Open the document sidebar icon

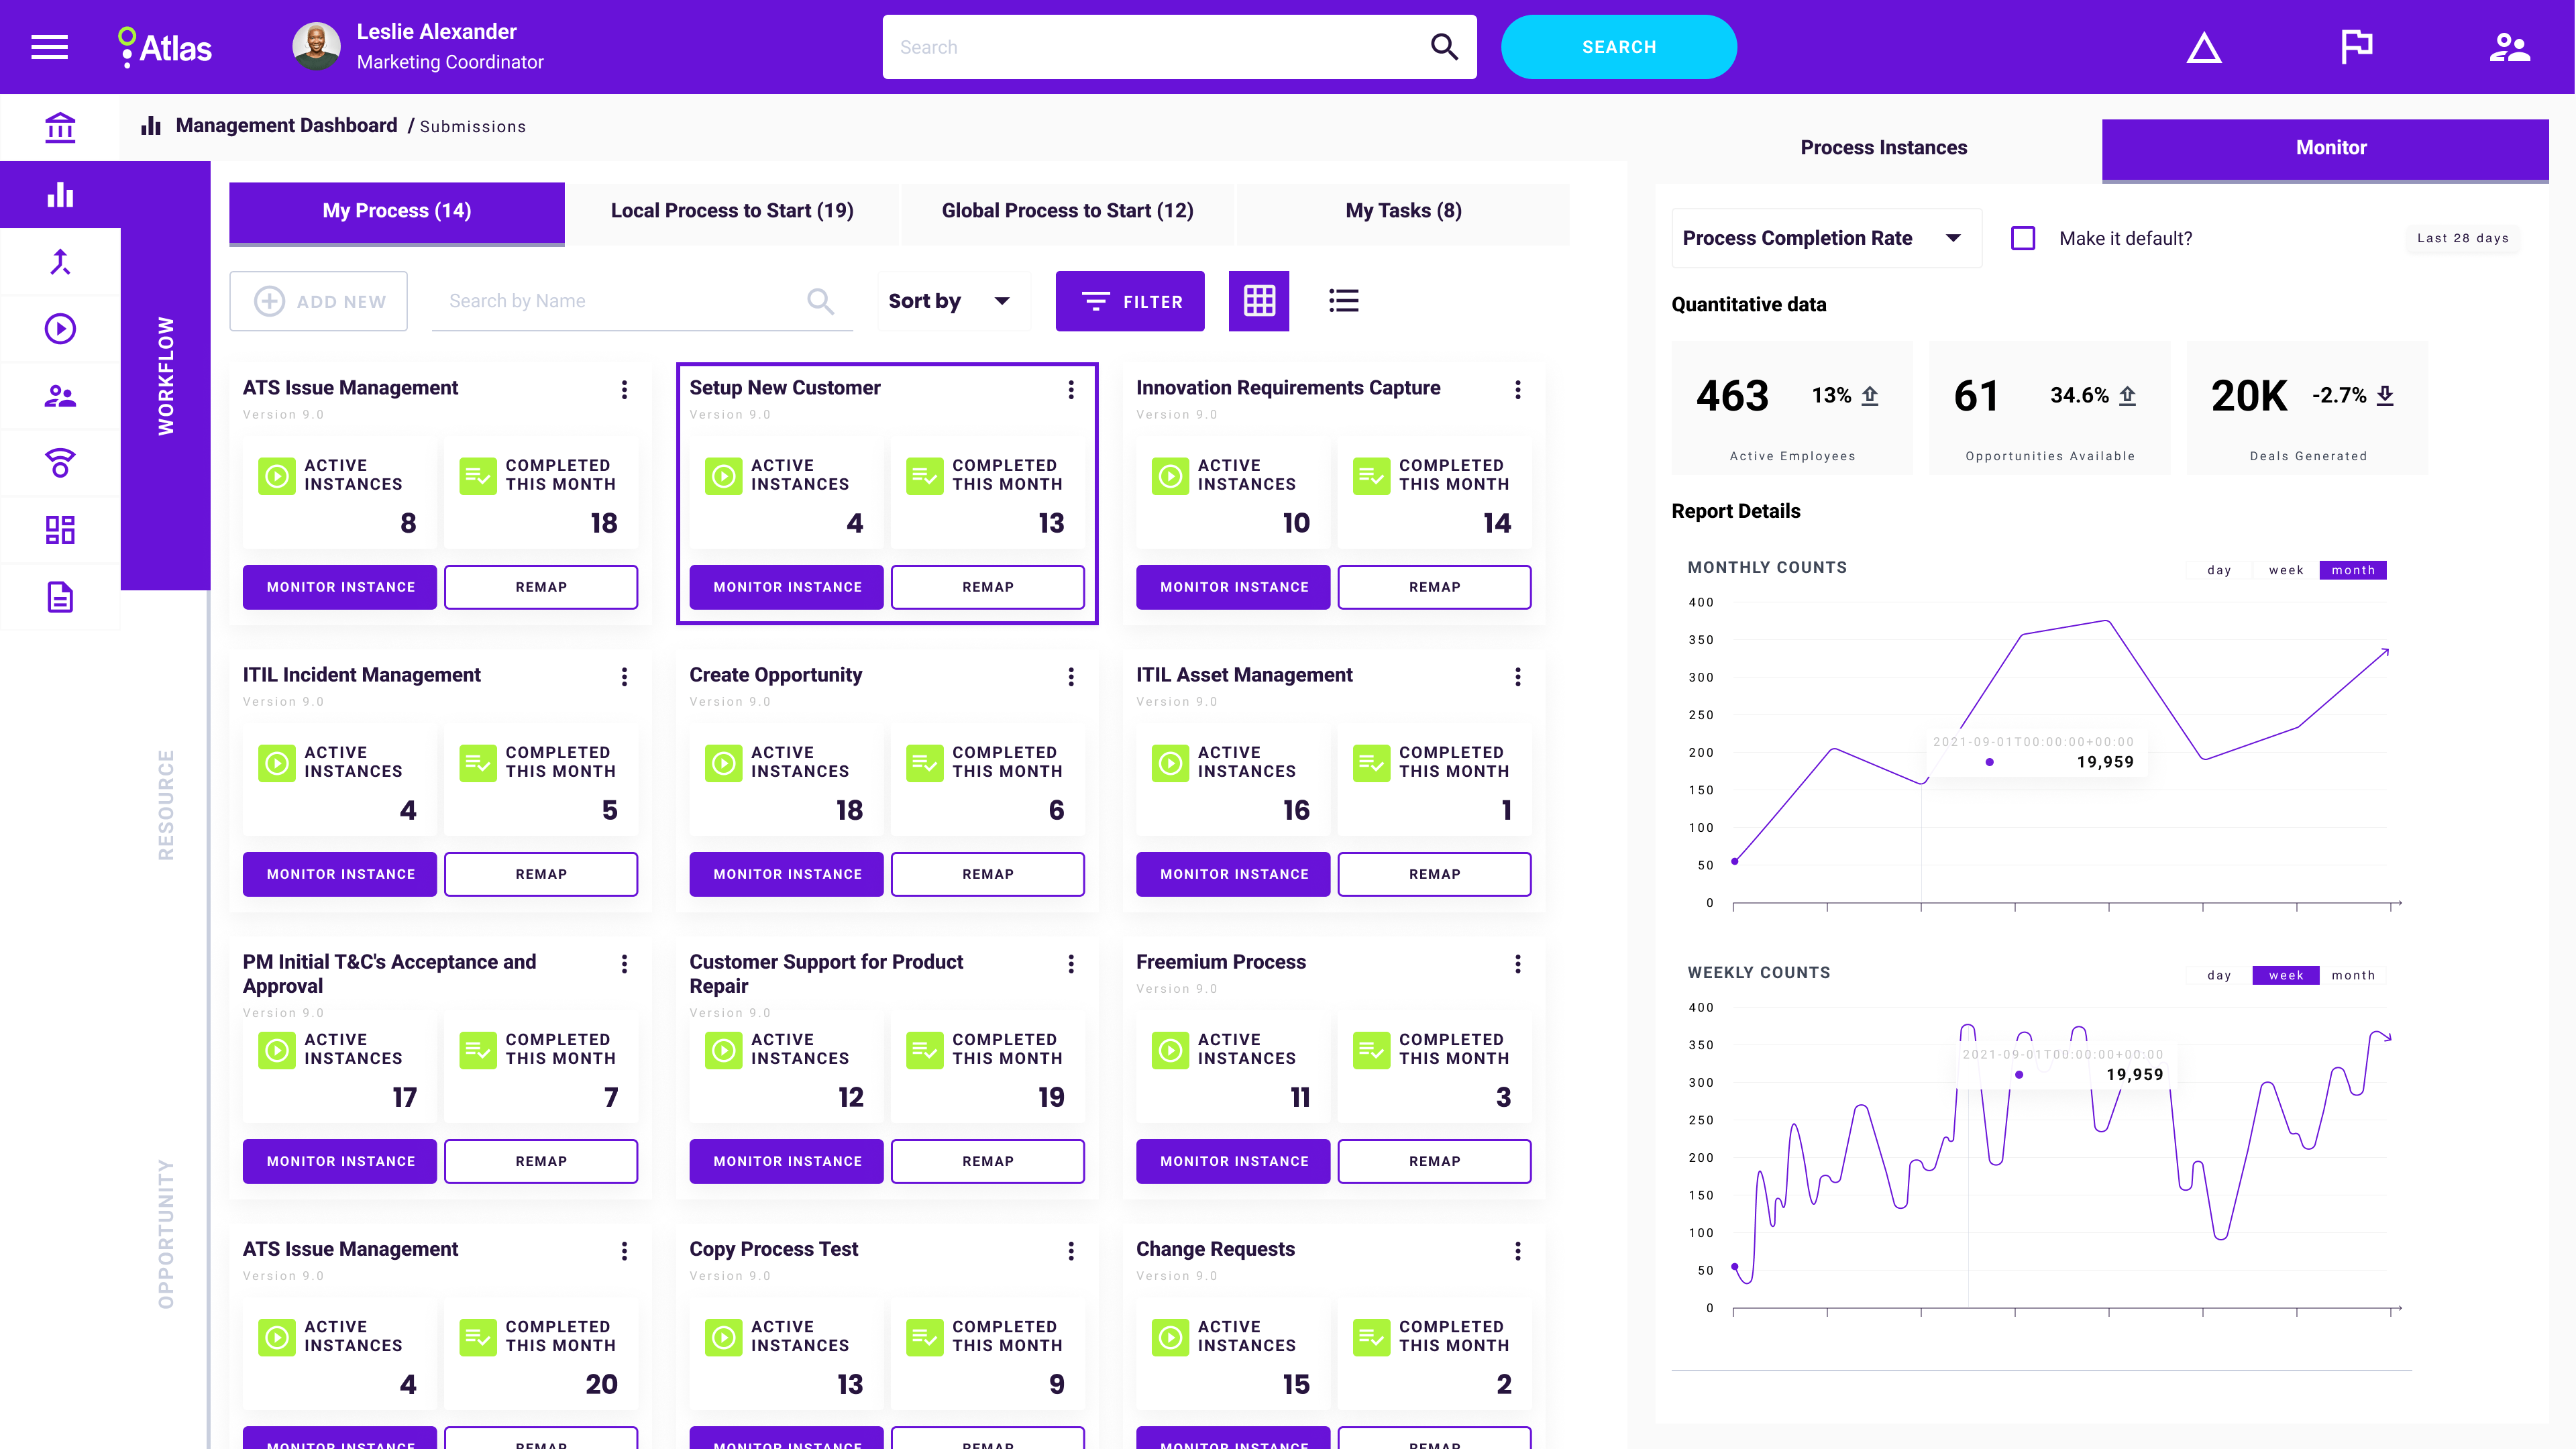pyautogui.click(x=60, y=597)
